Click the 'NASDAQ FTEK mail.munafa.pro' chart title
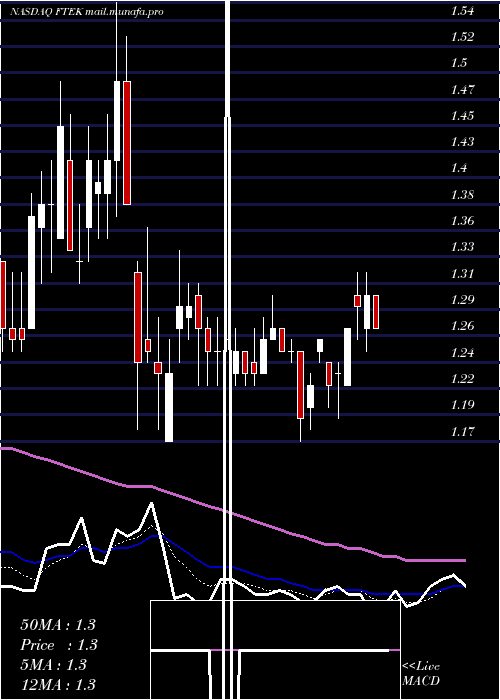Image resolution: width=500 pixels, height=700 pixels. [87, 12]
